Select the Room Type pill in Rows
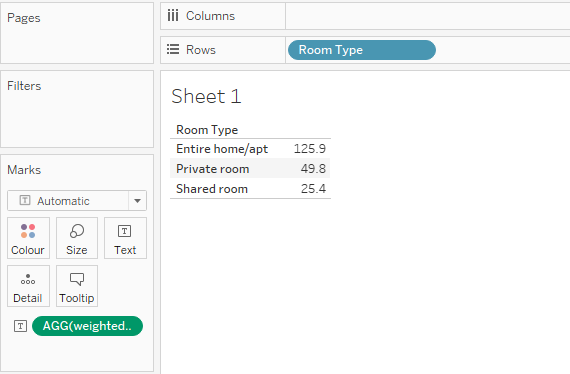This screenshot has height=374, width=570. click(x=362, y=50)
